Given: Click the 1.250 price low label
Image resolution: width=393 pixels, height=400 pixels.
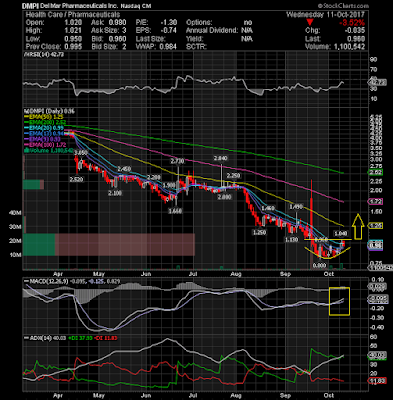Looking at the screenshot, I should pos(259,232).
